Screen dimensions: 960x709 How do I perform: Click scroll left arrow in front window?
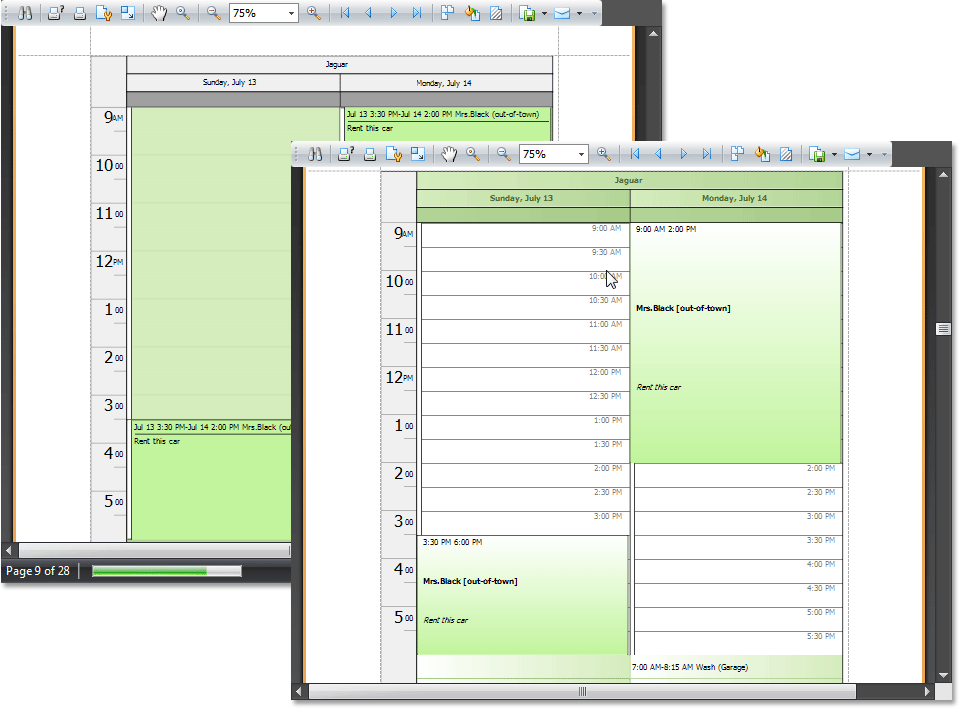pyautogui.click(x=299, y=691)
